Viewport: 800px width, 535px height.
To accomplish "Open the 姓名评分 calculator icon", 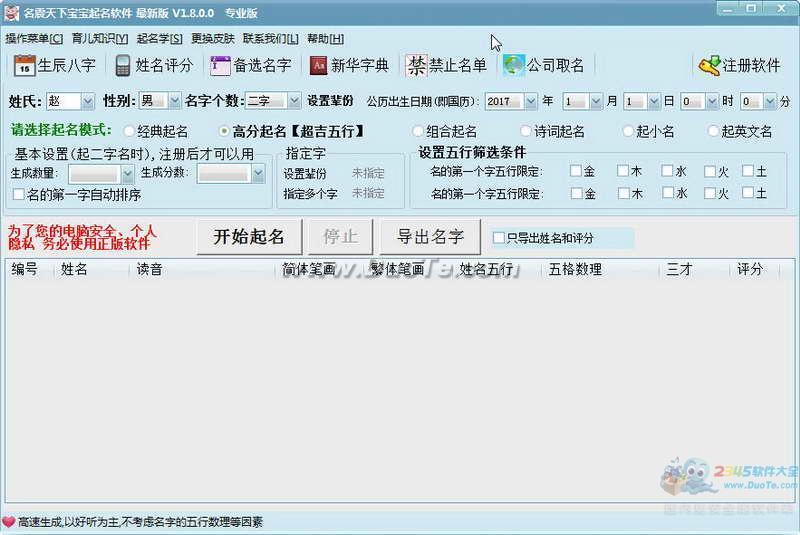I will click(123, 66).
